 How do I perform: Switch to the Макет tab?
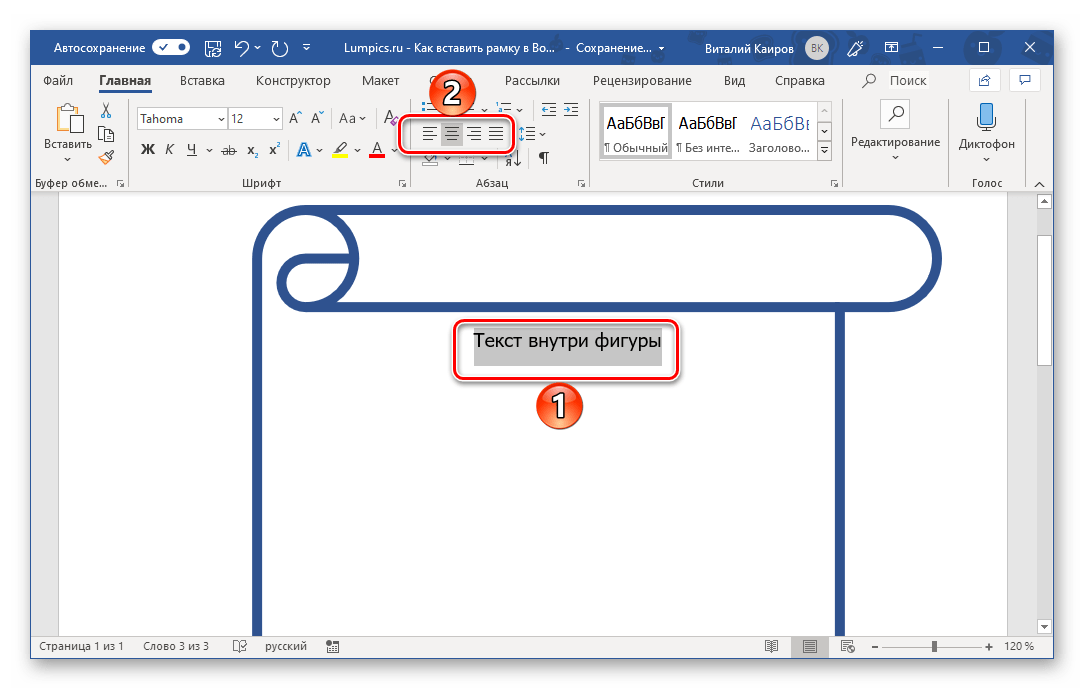(x=380, y=80)
